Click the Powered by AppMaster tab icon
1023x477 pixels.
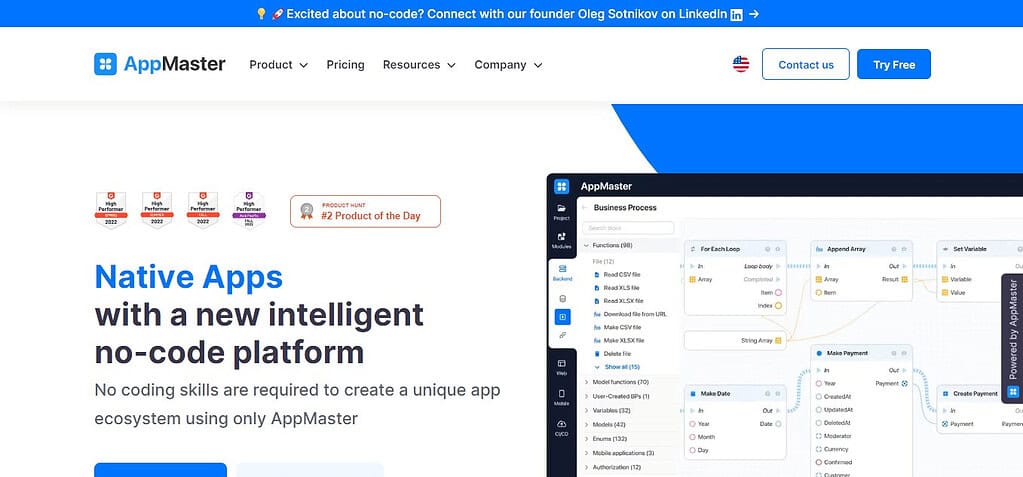[x=1013, y=392]
